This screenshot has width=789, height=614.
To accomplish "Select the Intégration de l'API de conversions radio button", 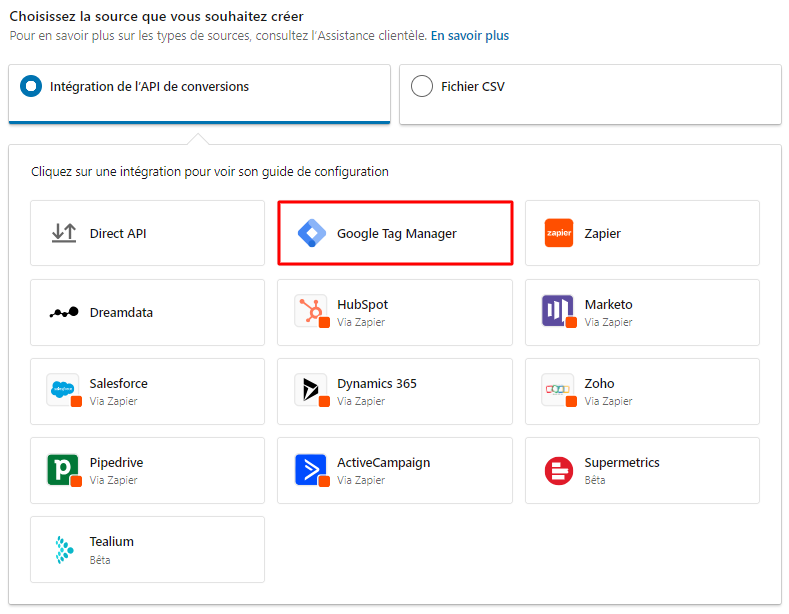I will tap(31, 86).
